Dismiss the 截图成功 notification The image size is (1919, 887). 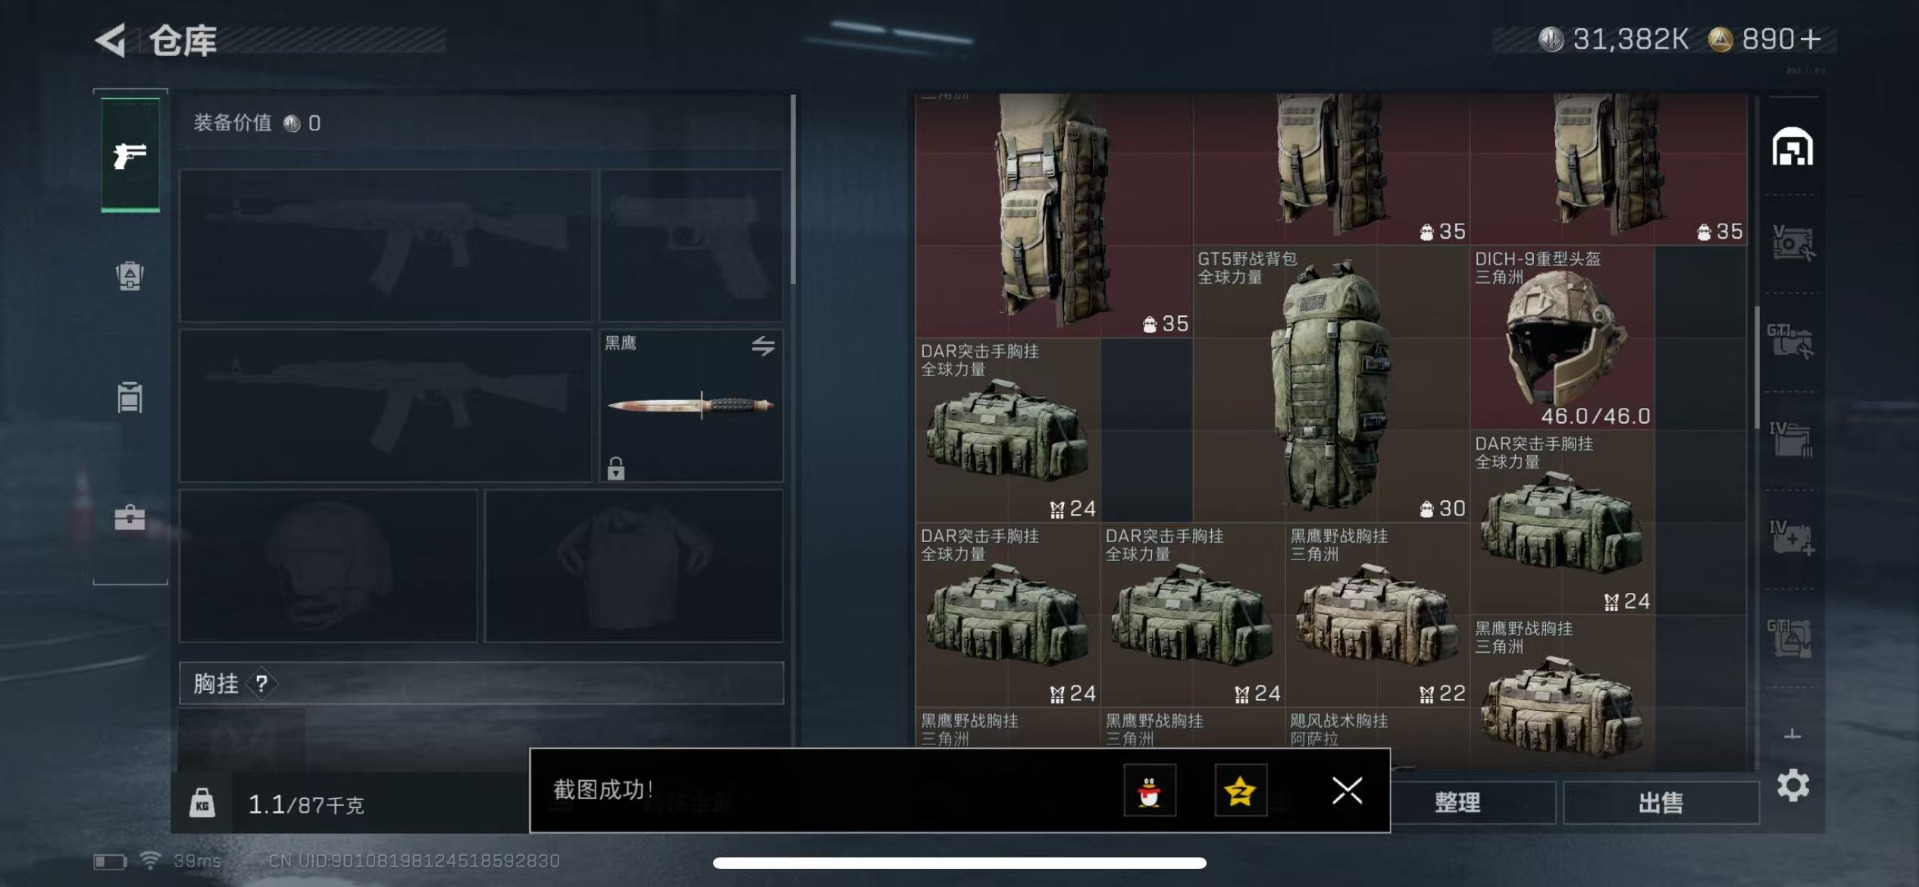coord(1347,791)
